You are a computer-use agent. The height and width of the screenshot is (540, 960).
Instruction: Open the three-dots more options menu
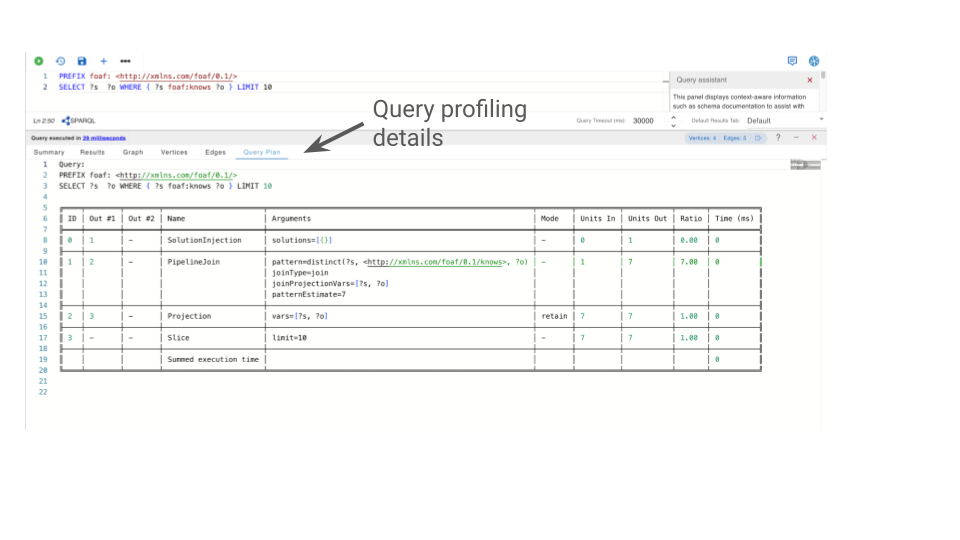(x=125, y=61)
